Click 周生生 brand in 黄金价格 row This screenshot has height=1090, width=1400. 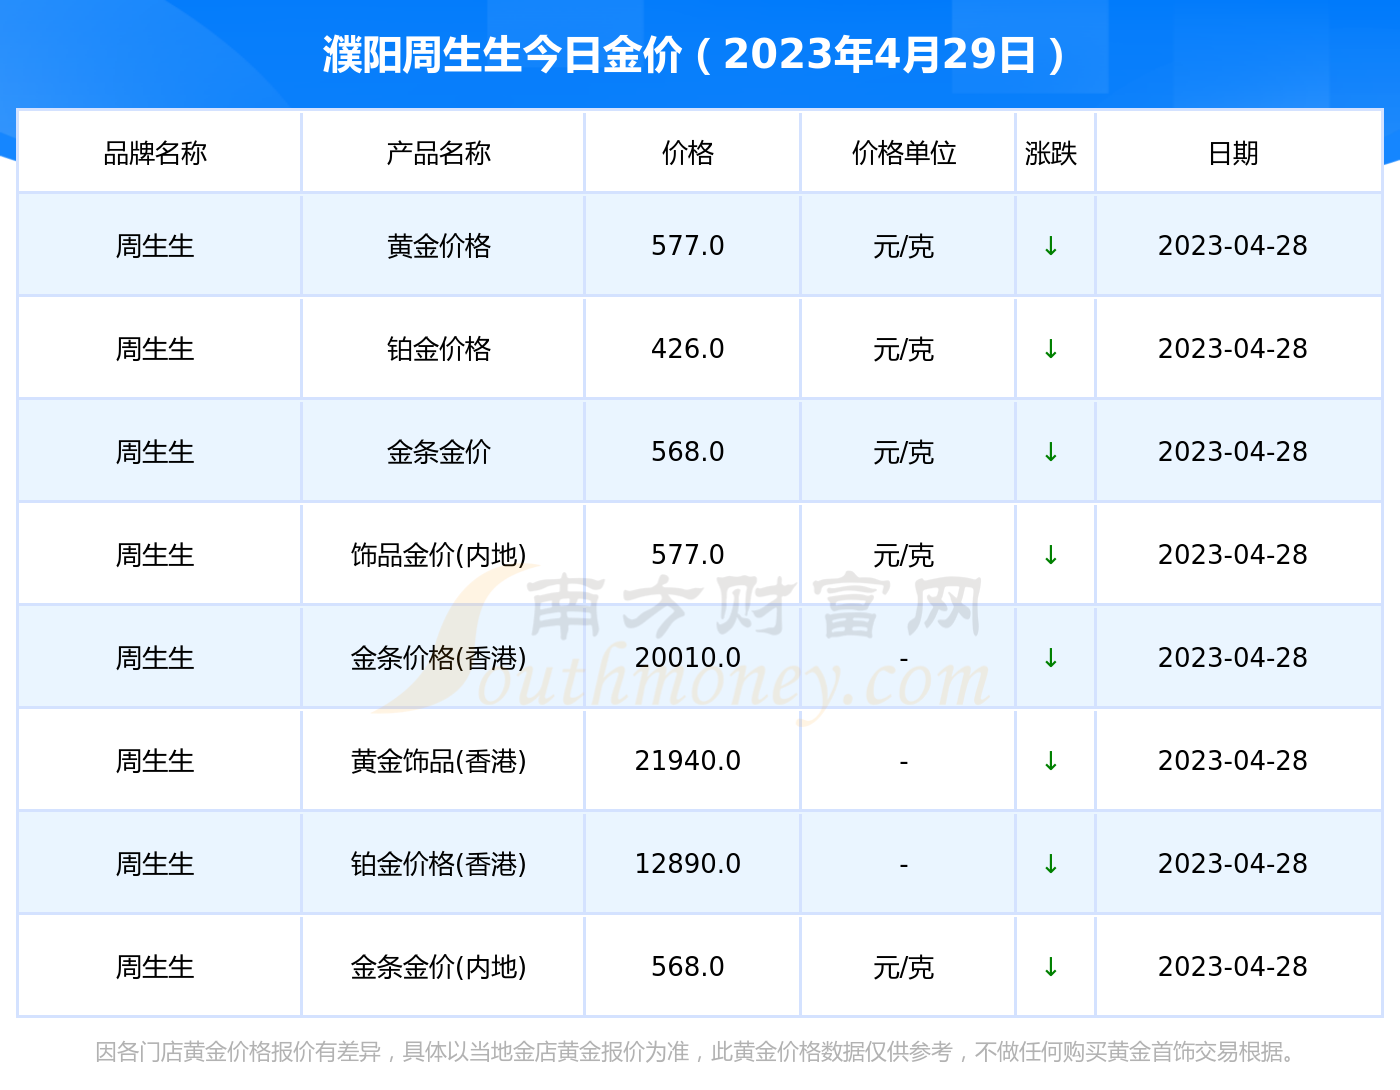coord(155,246)
